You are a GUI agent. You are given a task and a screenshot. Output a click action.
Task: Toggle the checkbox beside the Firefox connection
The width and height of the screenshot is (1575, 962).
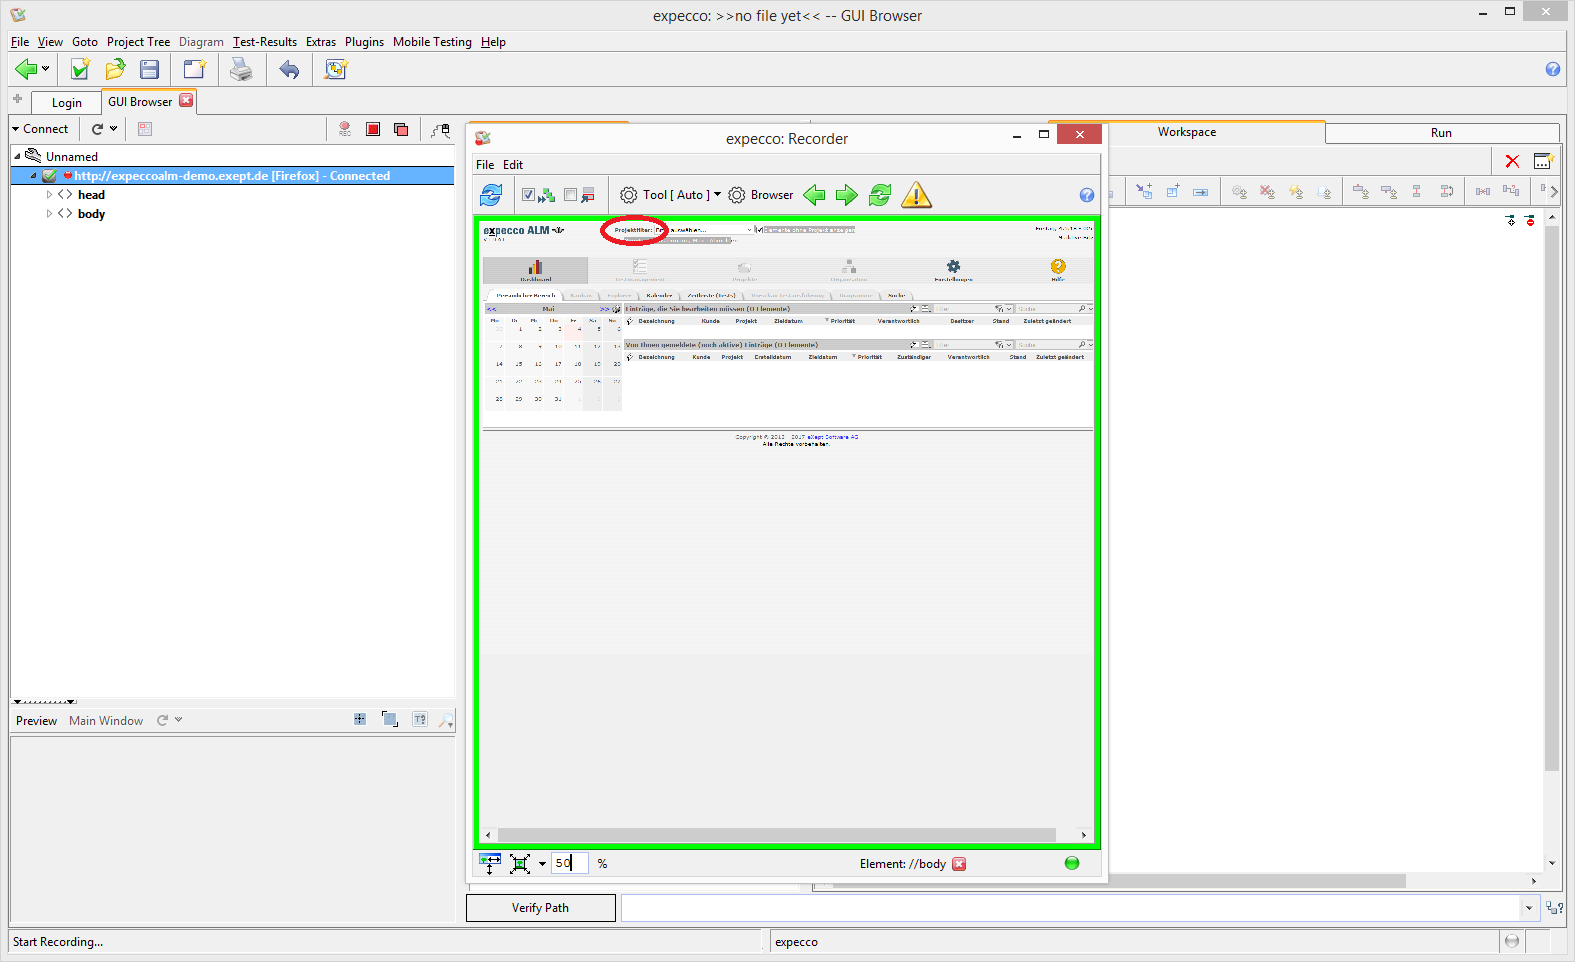(x=49, y=176)
